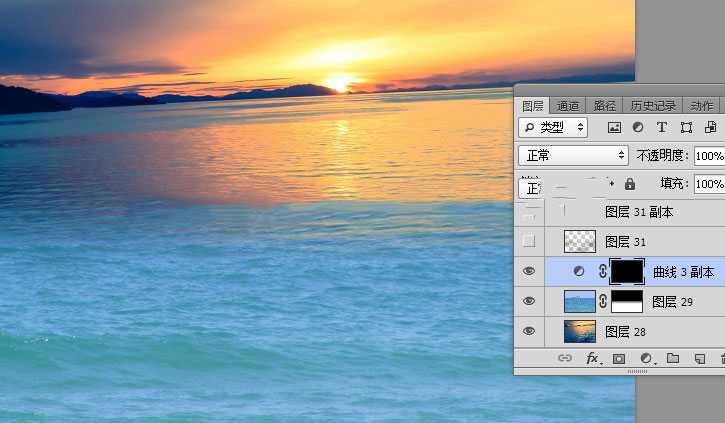Open the 类型 filter dropdown
The width and height of the screenshot is (725, 423).
pos(553,128)
